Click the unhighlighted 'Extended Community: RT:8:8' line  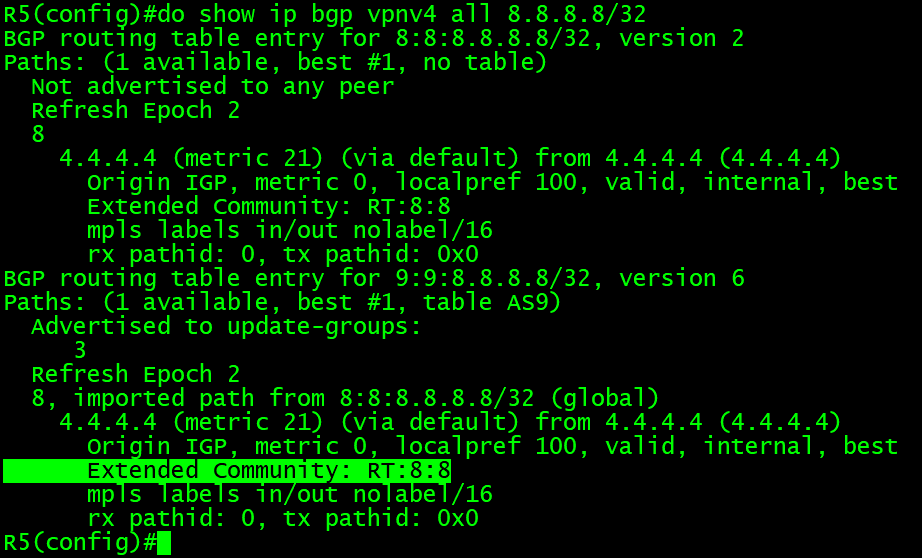pos(269,206)
